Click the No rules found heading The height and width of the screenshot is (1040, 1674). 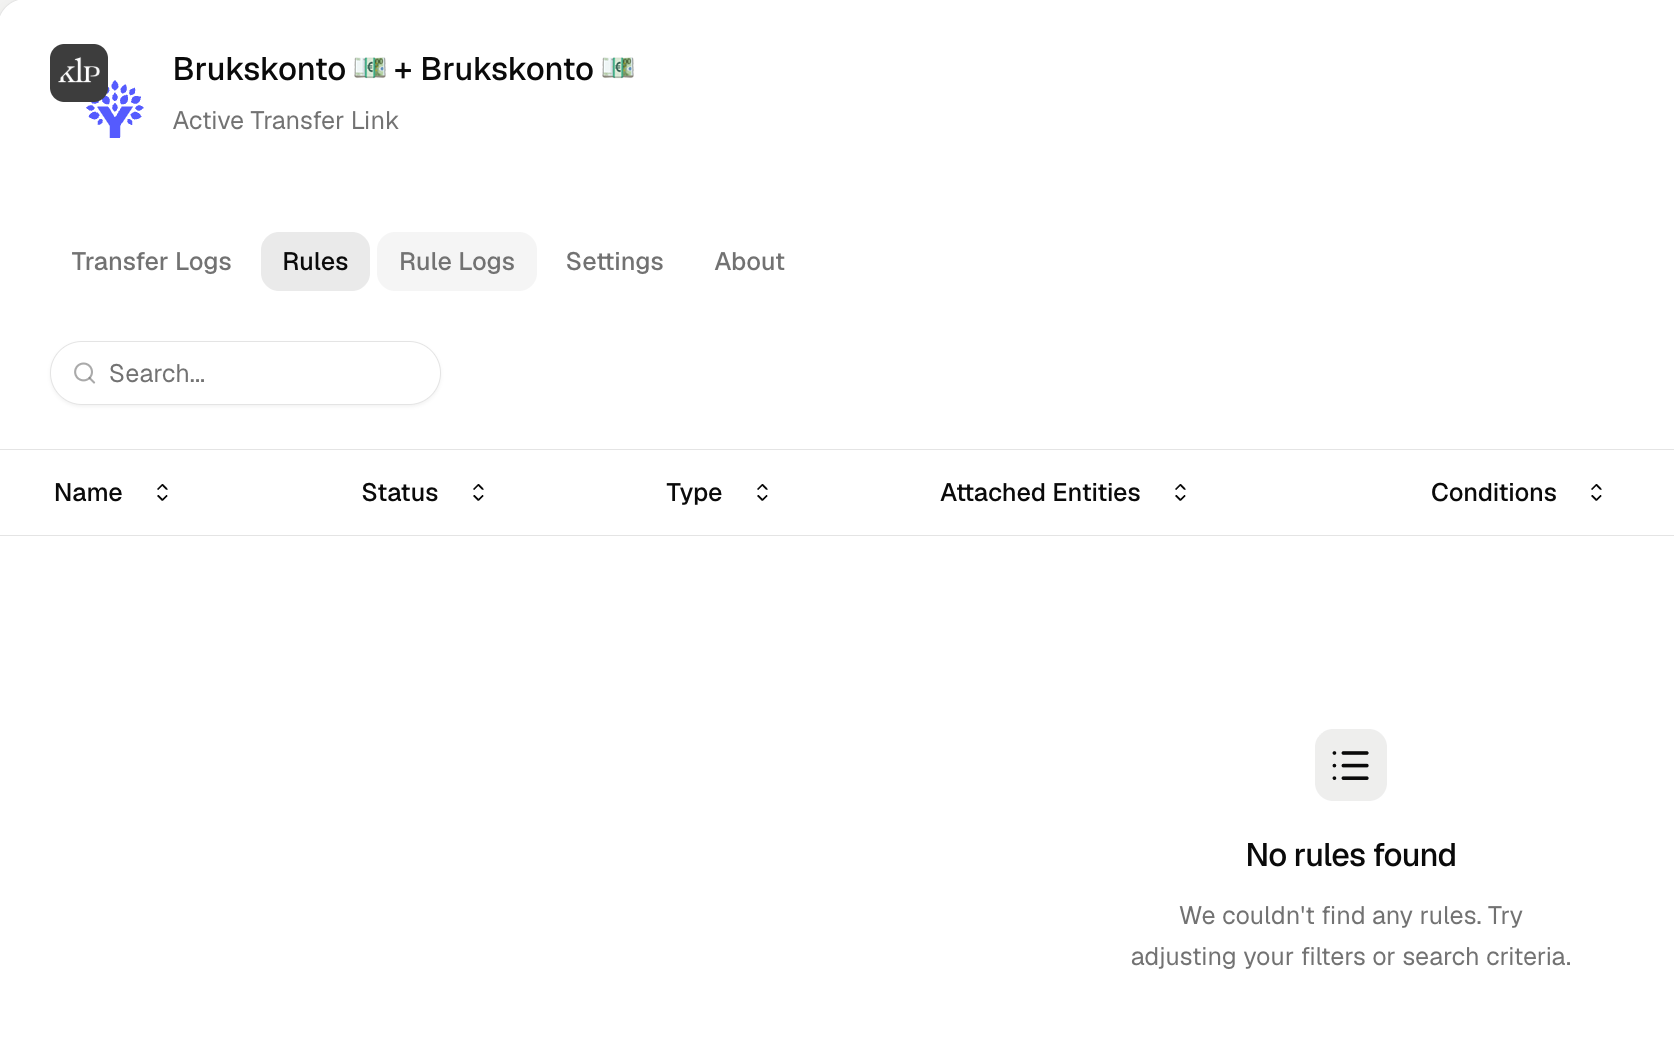point(1351,855)
